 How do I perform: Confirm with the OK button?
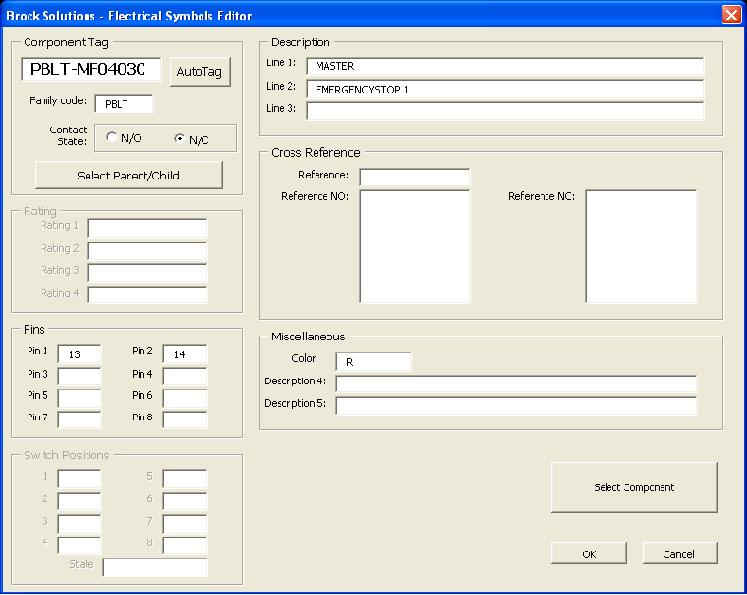pos(589,554)
